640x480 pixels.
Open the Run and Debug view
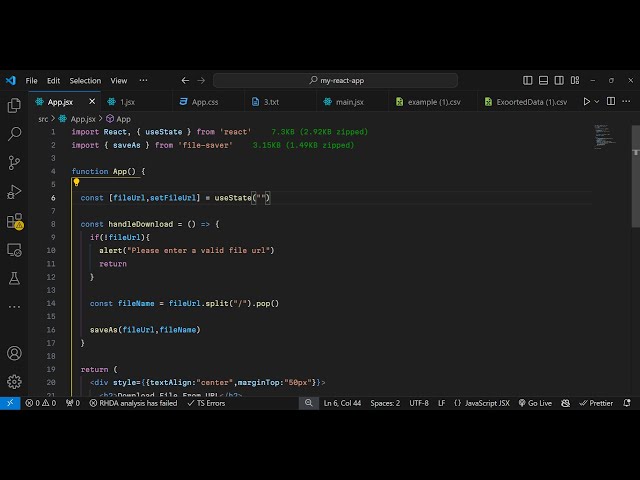point(14,191)
